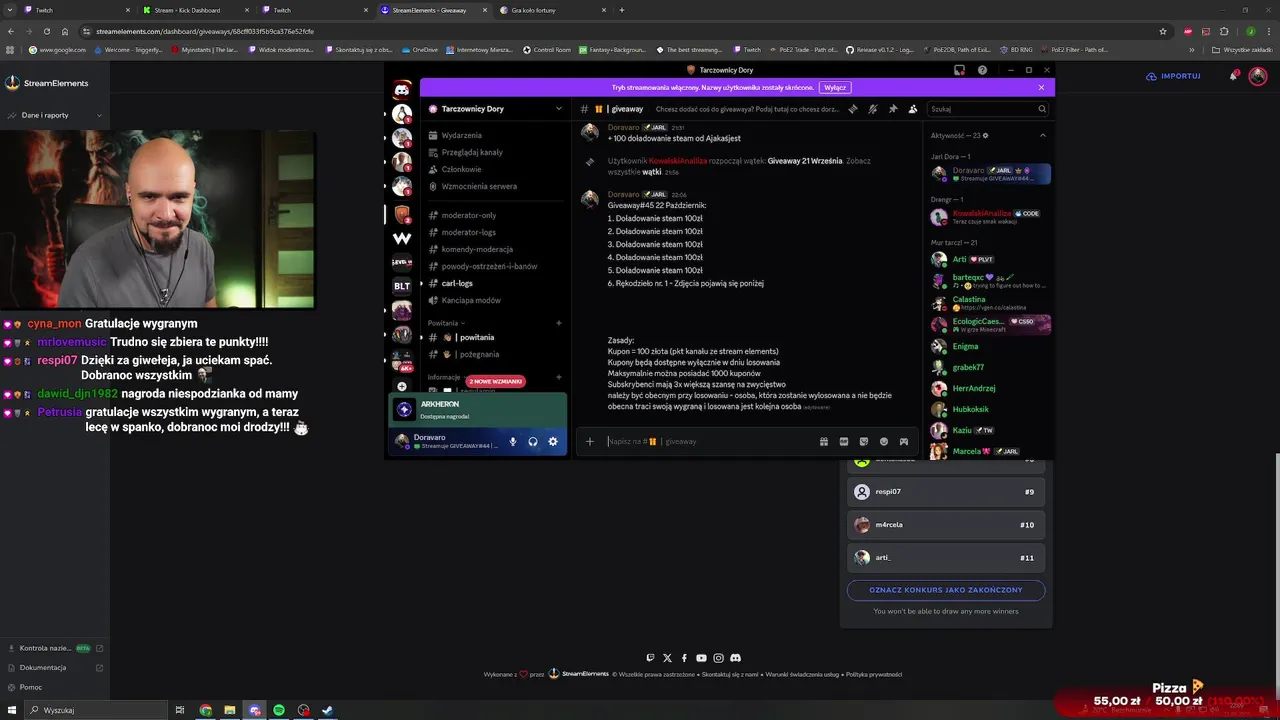Open Wydarzenia in Discord sidebar

pyautogui.click(x=494, y=135)
